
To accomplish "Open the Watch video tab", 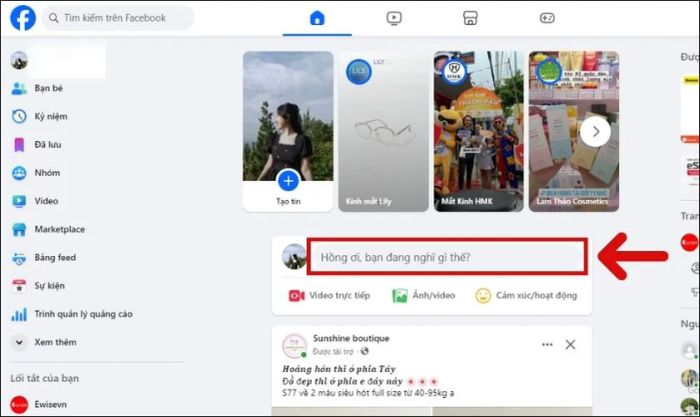I will point(394,18).
